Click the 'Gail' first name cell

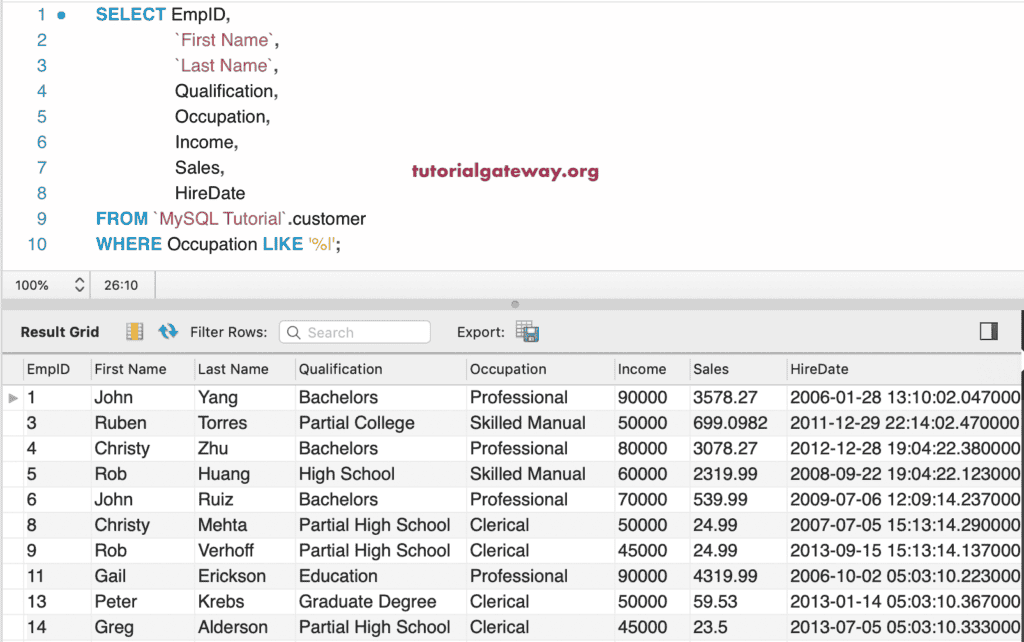(110, 575)
